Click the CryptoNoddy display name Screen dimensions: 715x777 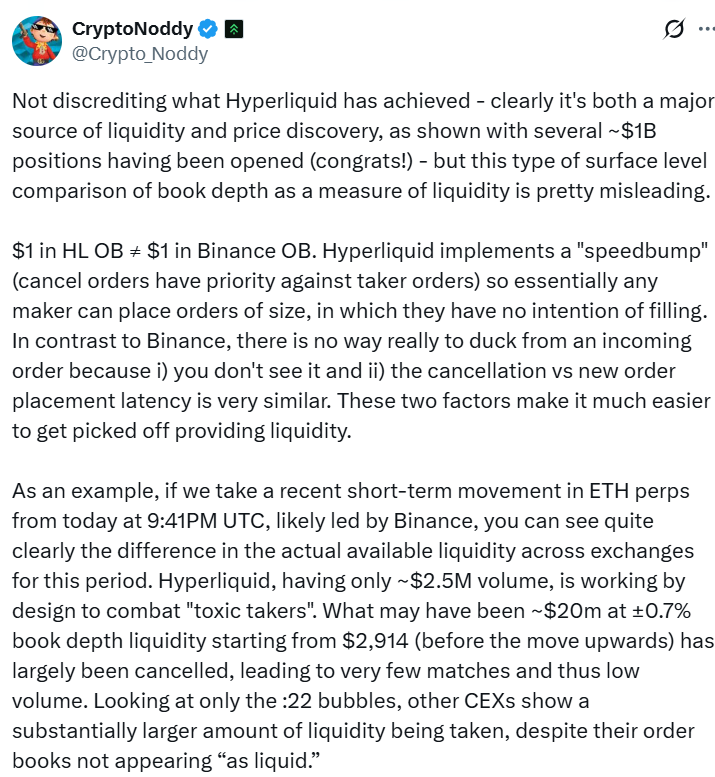click(133, 29)
